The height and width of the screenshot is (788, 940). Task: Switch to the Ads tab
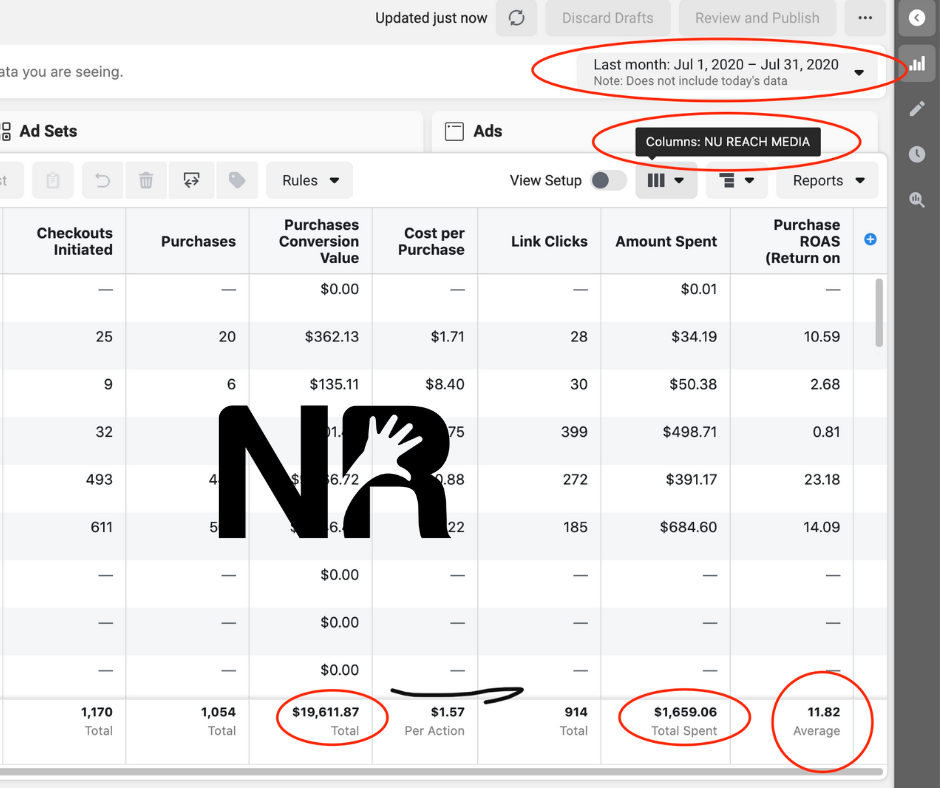[487, 131]
